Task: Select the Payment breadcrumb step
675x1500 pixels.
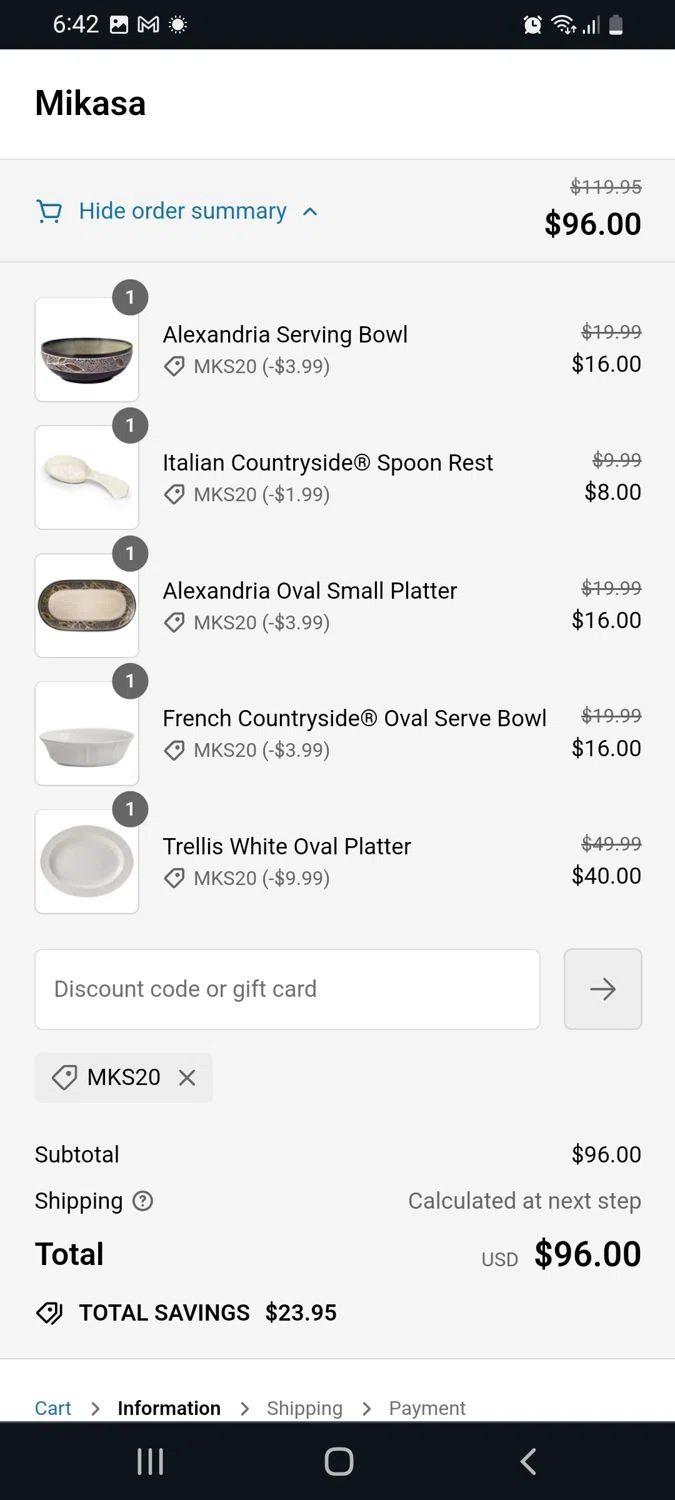Action: point(427,1408)
